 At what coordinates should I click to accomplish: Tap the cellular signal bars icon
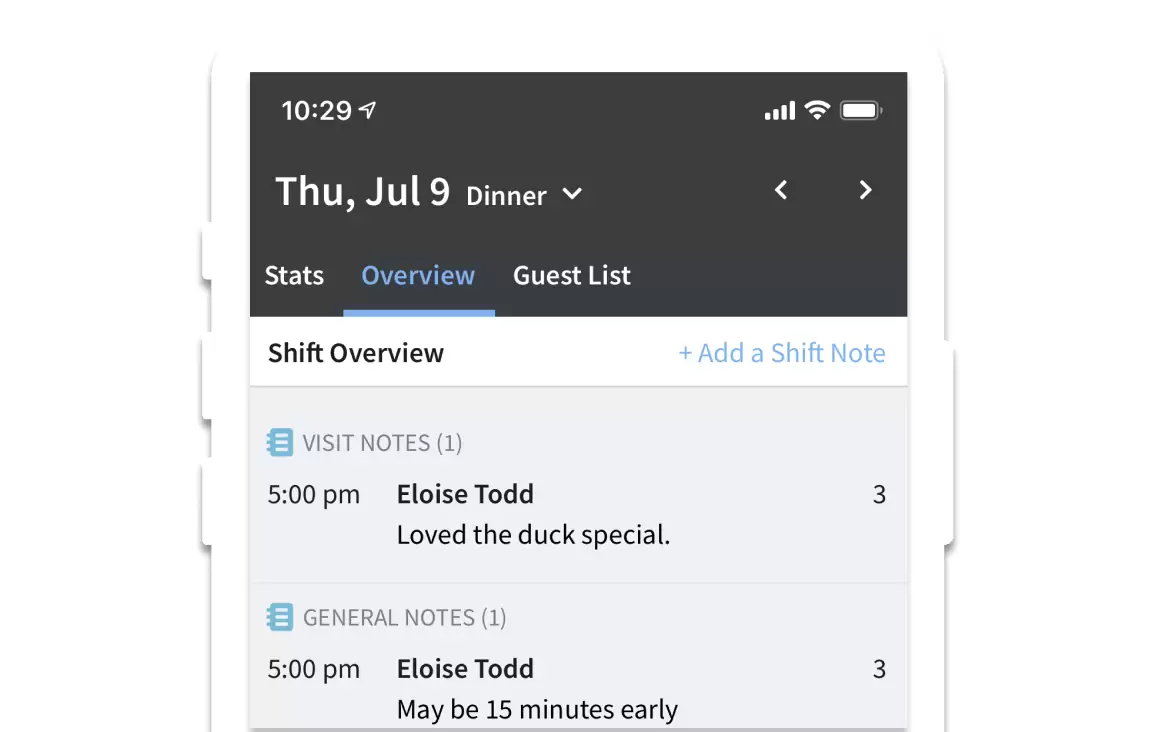(x=779, y=110)
